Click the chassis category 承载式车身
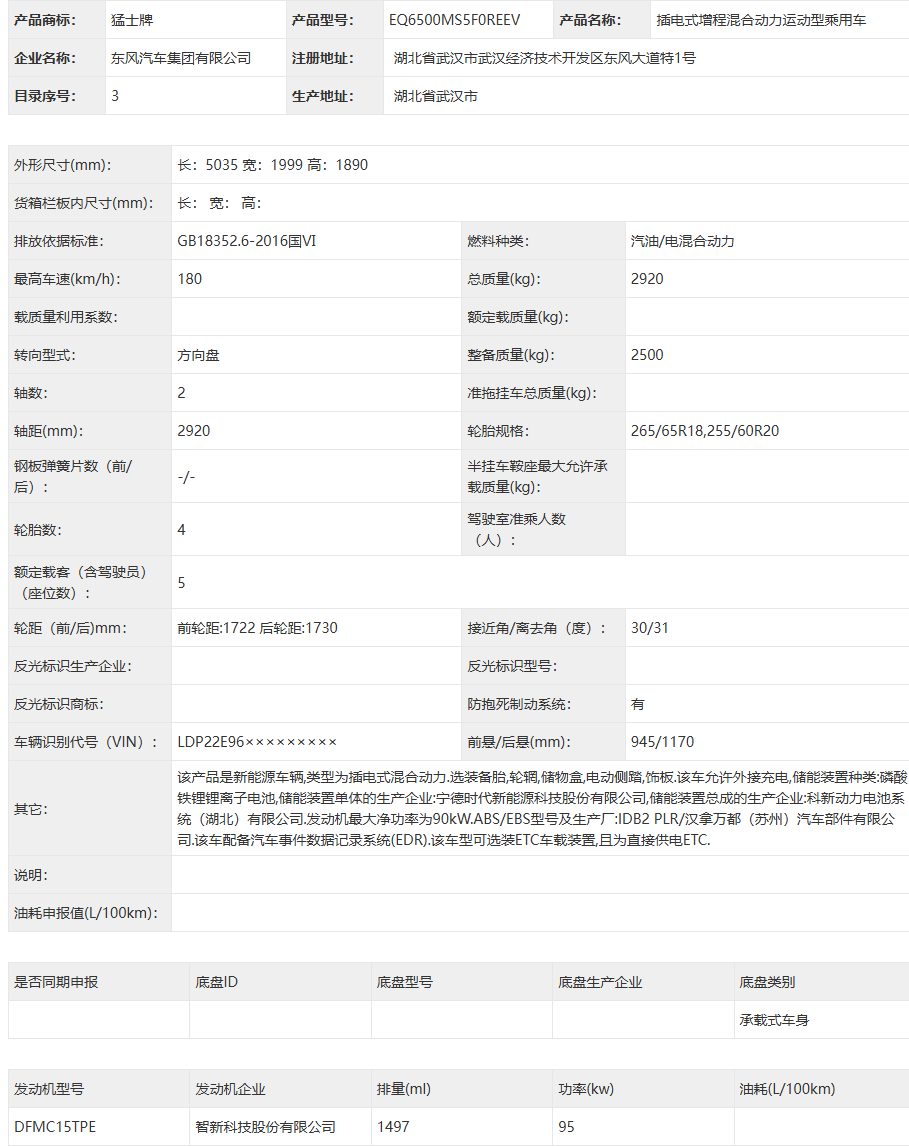The height and width of the screenshot is (1146, 909). click(x=775, y=1020)
